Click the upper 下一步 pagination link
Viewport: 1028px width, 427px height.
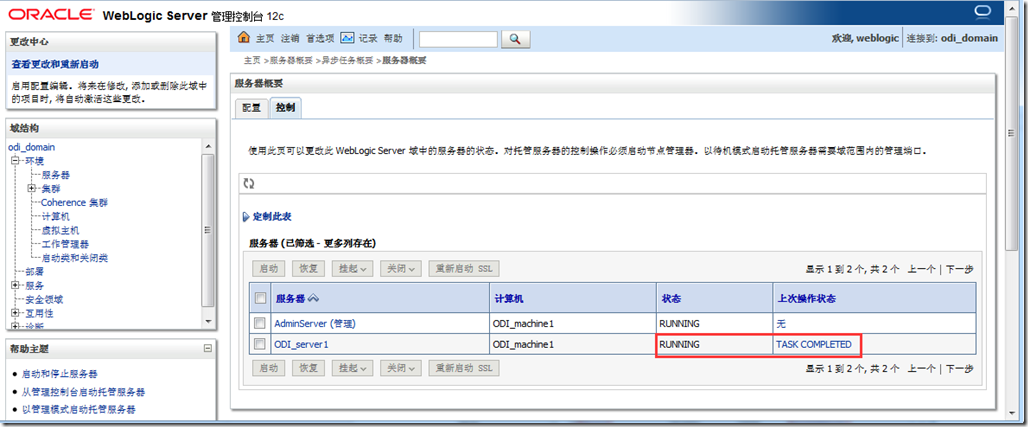(960, 269)
